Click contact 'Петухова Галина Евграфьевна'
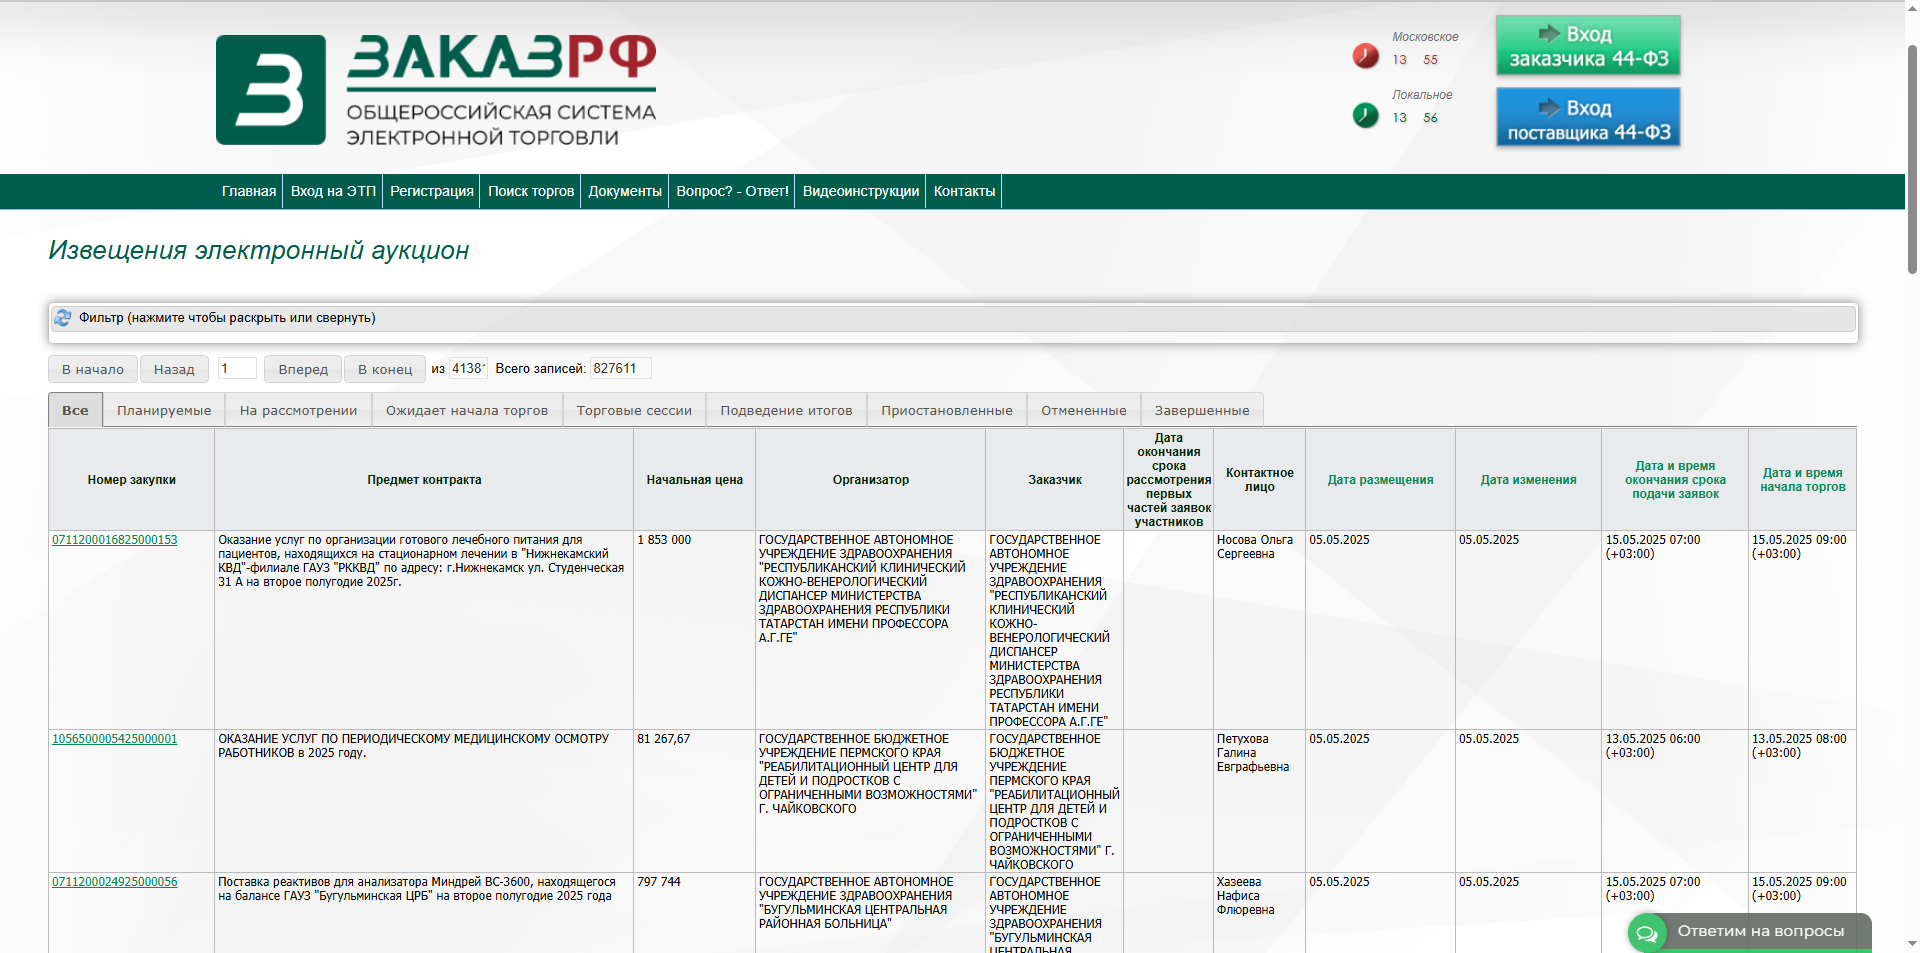 (x=1252, y=753)
